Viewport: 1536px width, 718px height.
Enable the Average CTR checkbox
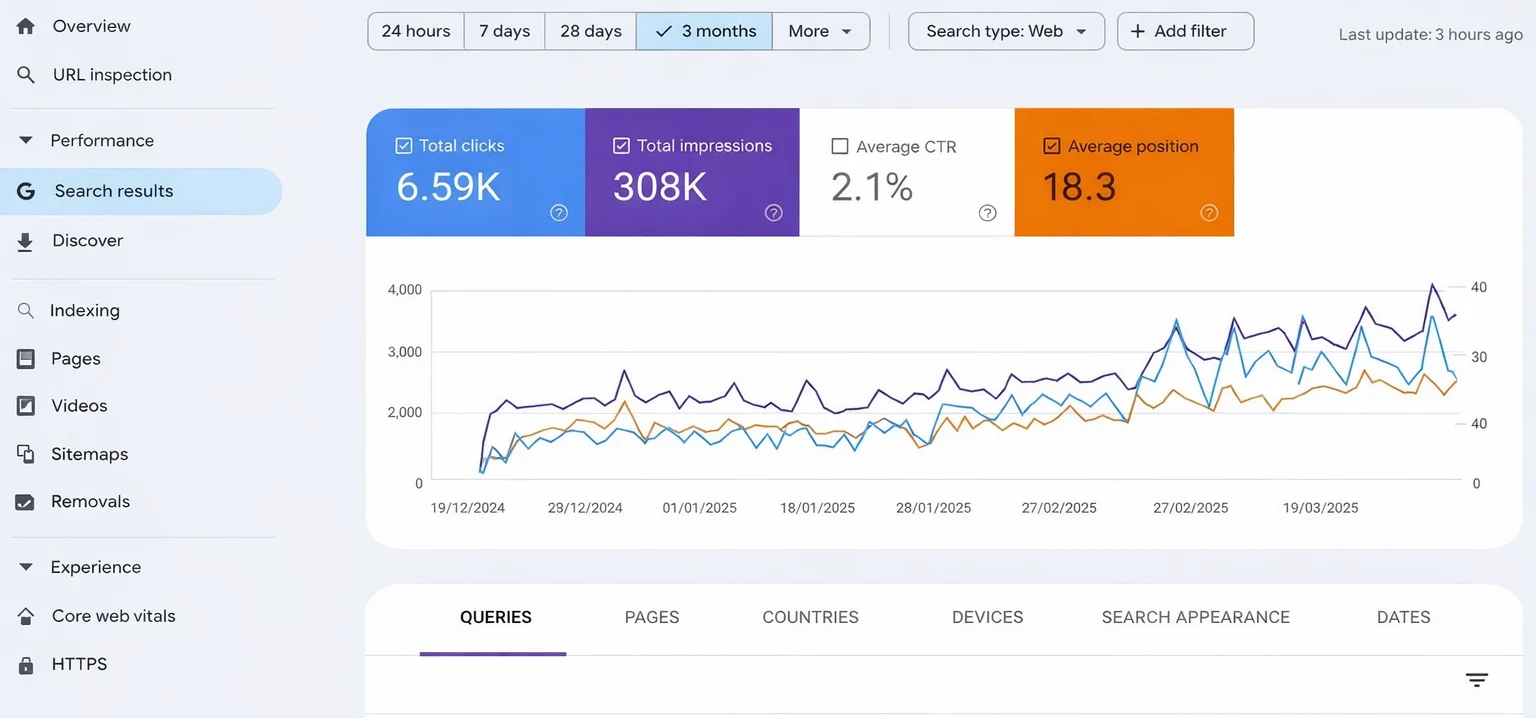tap(840, 146)
